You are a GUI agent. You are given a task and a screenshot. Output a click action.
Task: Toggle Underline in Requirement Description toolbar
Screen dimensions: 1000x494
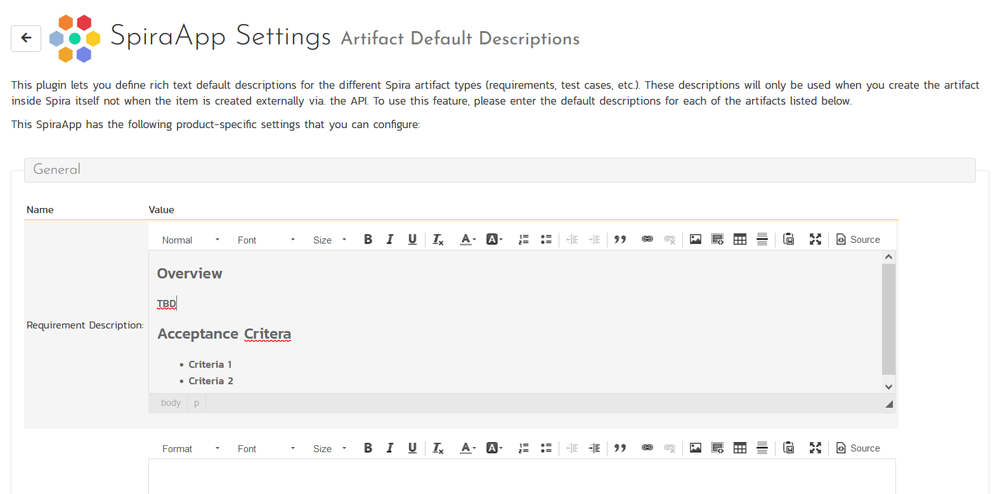click(x=412, y=240)
